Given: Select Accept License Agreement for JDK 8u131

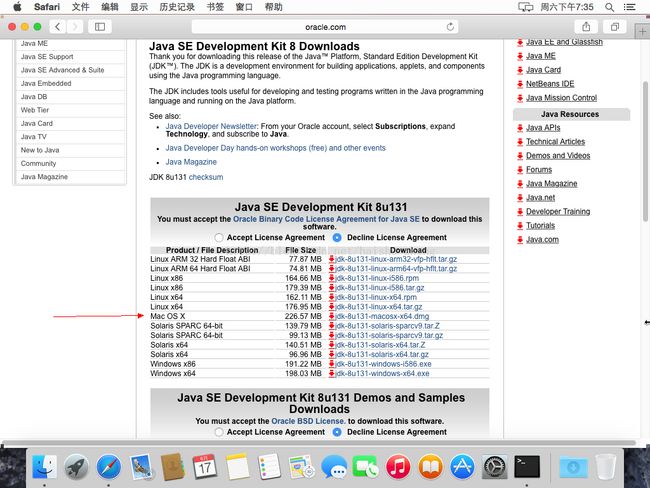Looking at the screenshot, I should (x=219, y=238).
